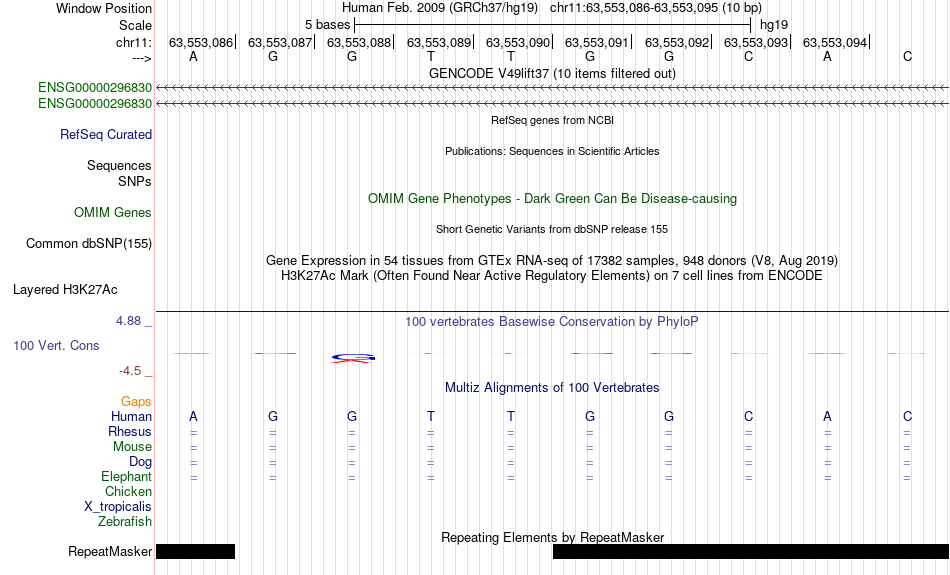
Task: Click the Zebrafish species row label
Action: coord(125,522)
